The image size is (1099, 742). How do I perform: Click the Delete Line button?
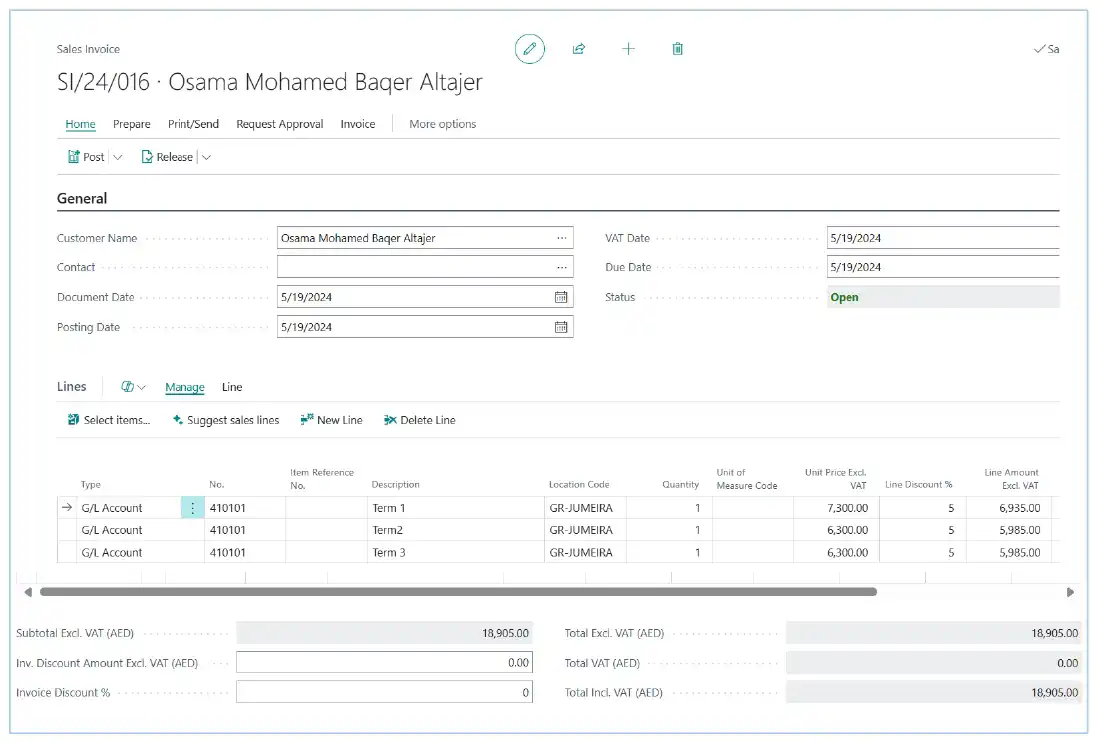coord(420,420)
